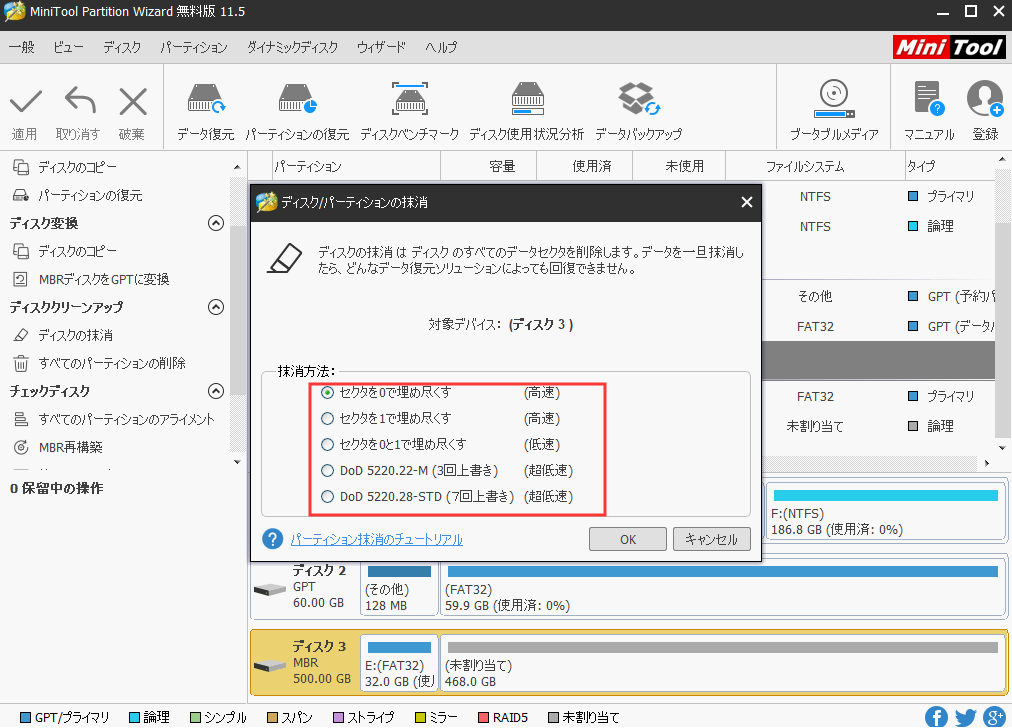Collapse the ディスク変換 section
This screenshot has width=1012, height=728.
pyautogui.click(x=216, y=223)
